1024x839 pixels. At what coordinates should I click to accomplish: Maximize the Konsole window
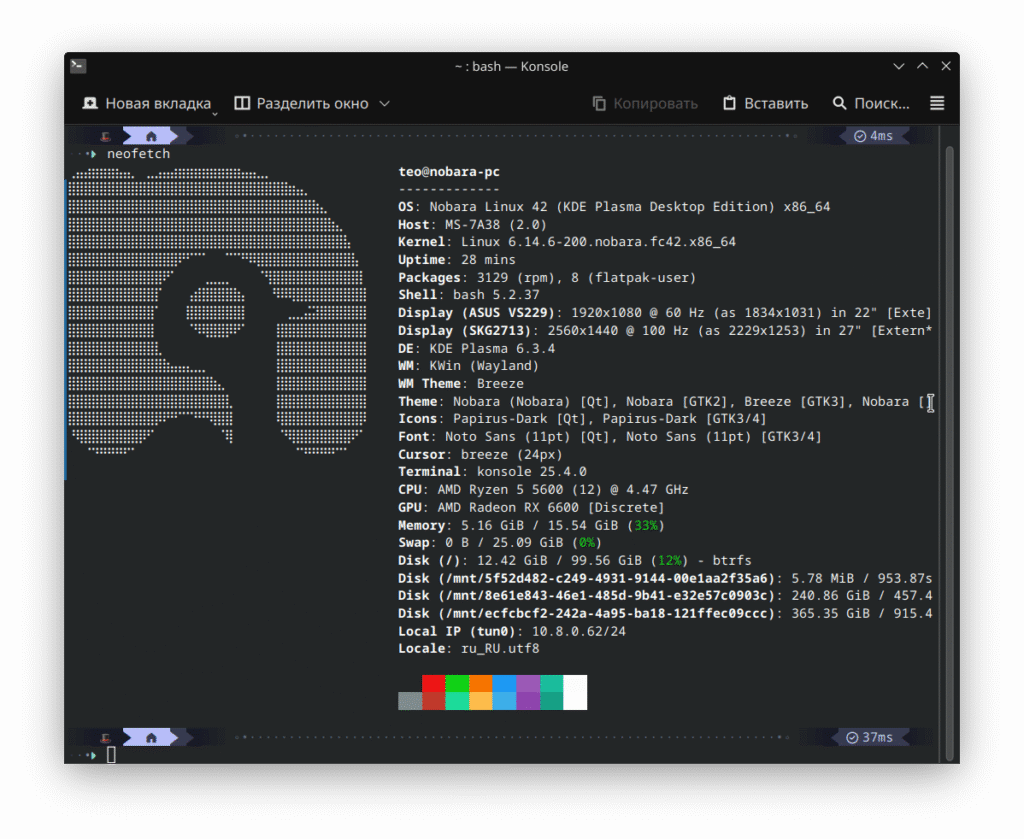click(x=922, y=66)
